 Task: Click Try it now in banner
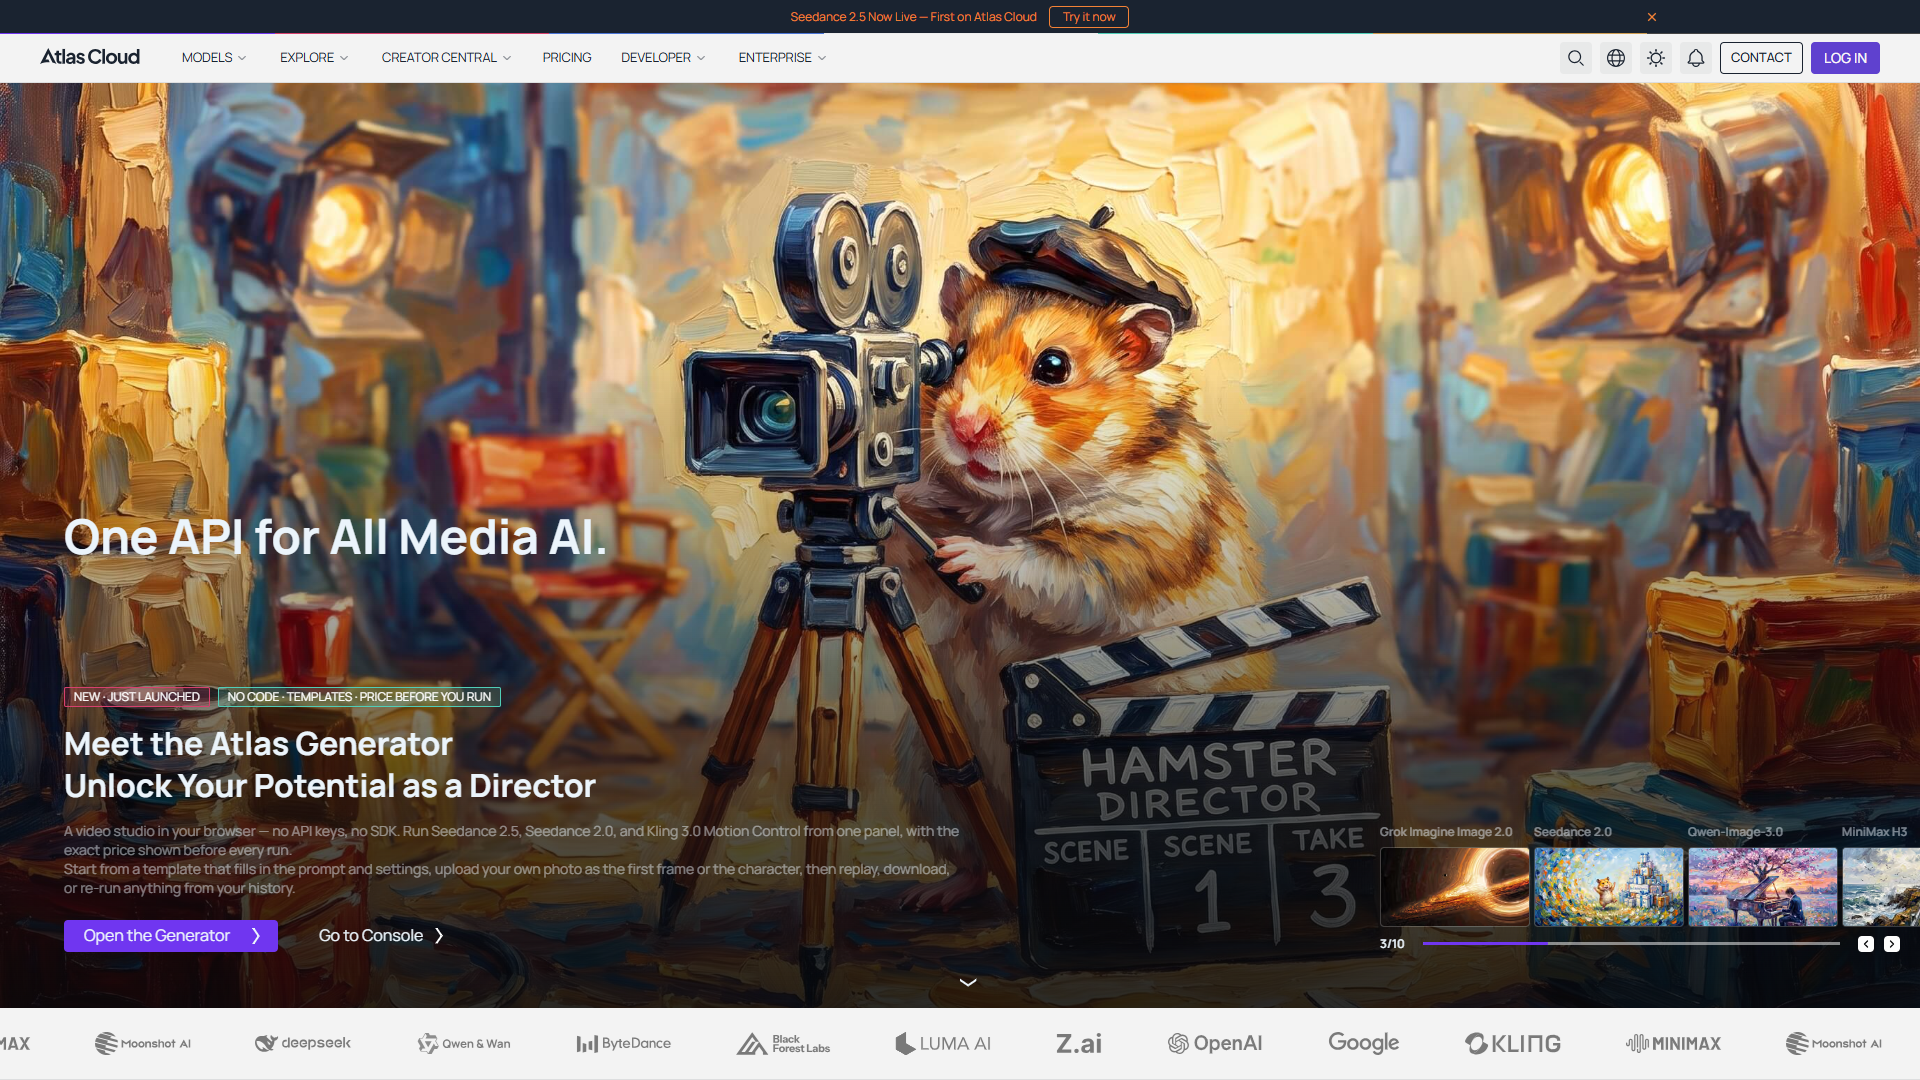coord(1089,17)
